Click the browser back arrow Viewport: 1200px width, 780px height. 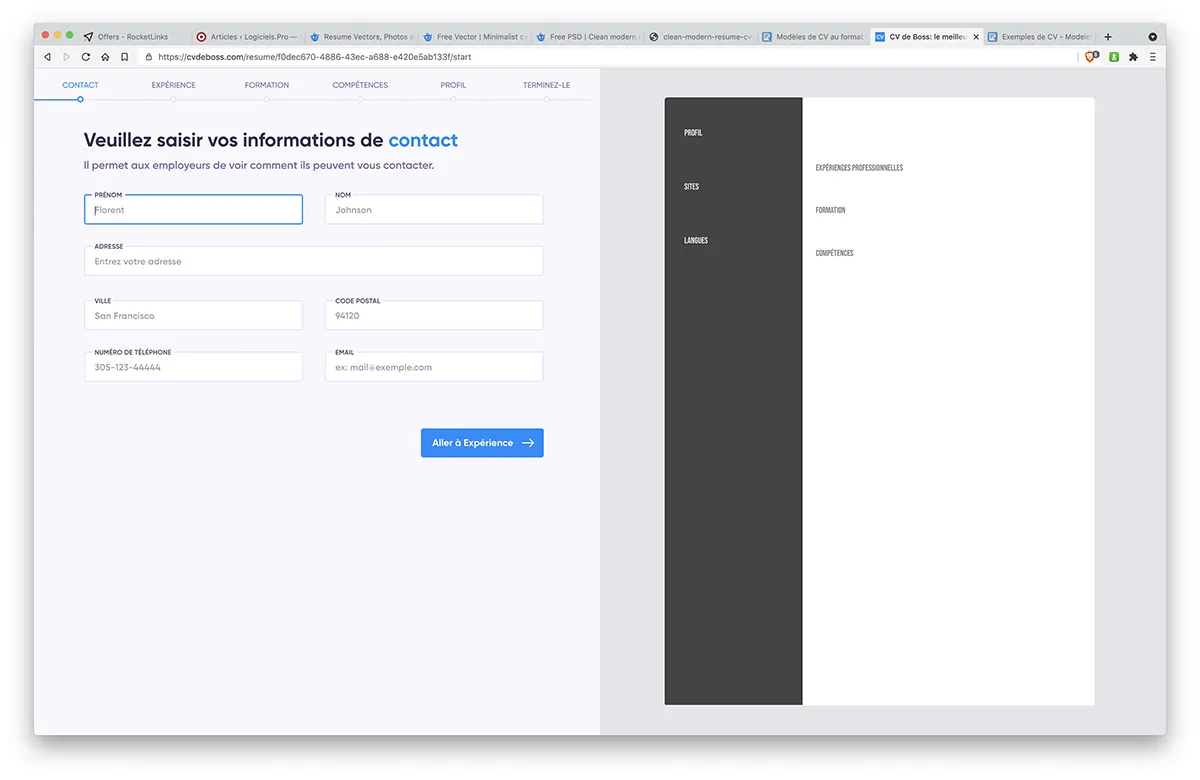pos(47,57)
